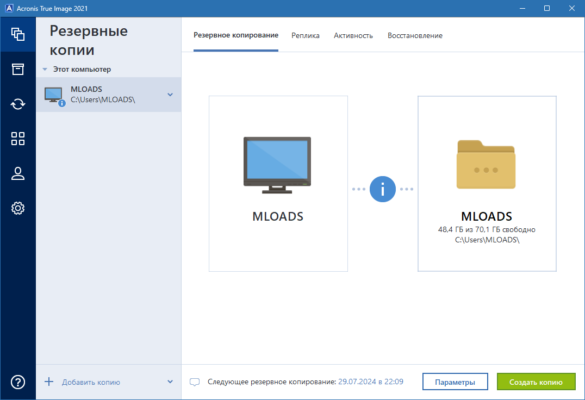Click the next backup date 29.07.2024 link
Viewport: 585px width, 400px height.
(x=370, y=382)
